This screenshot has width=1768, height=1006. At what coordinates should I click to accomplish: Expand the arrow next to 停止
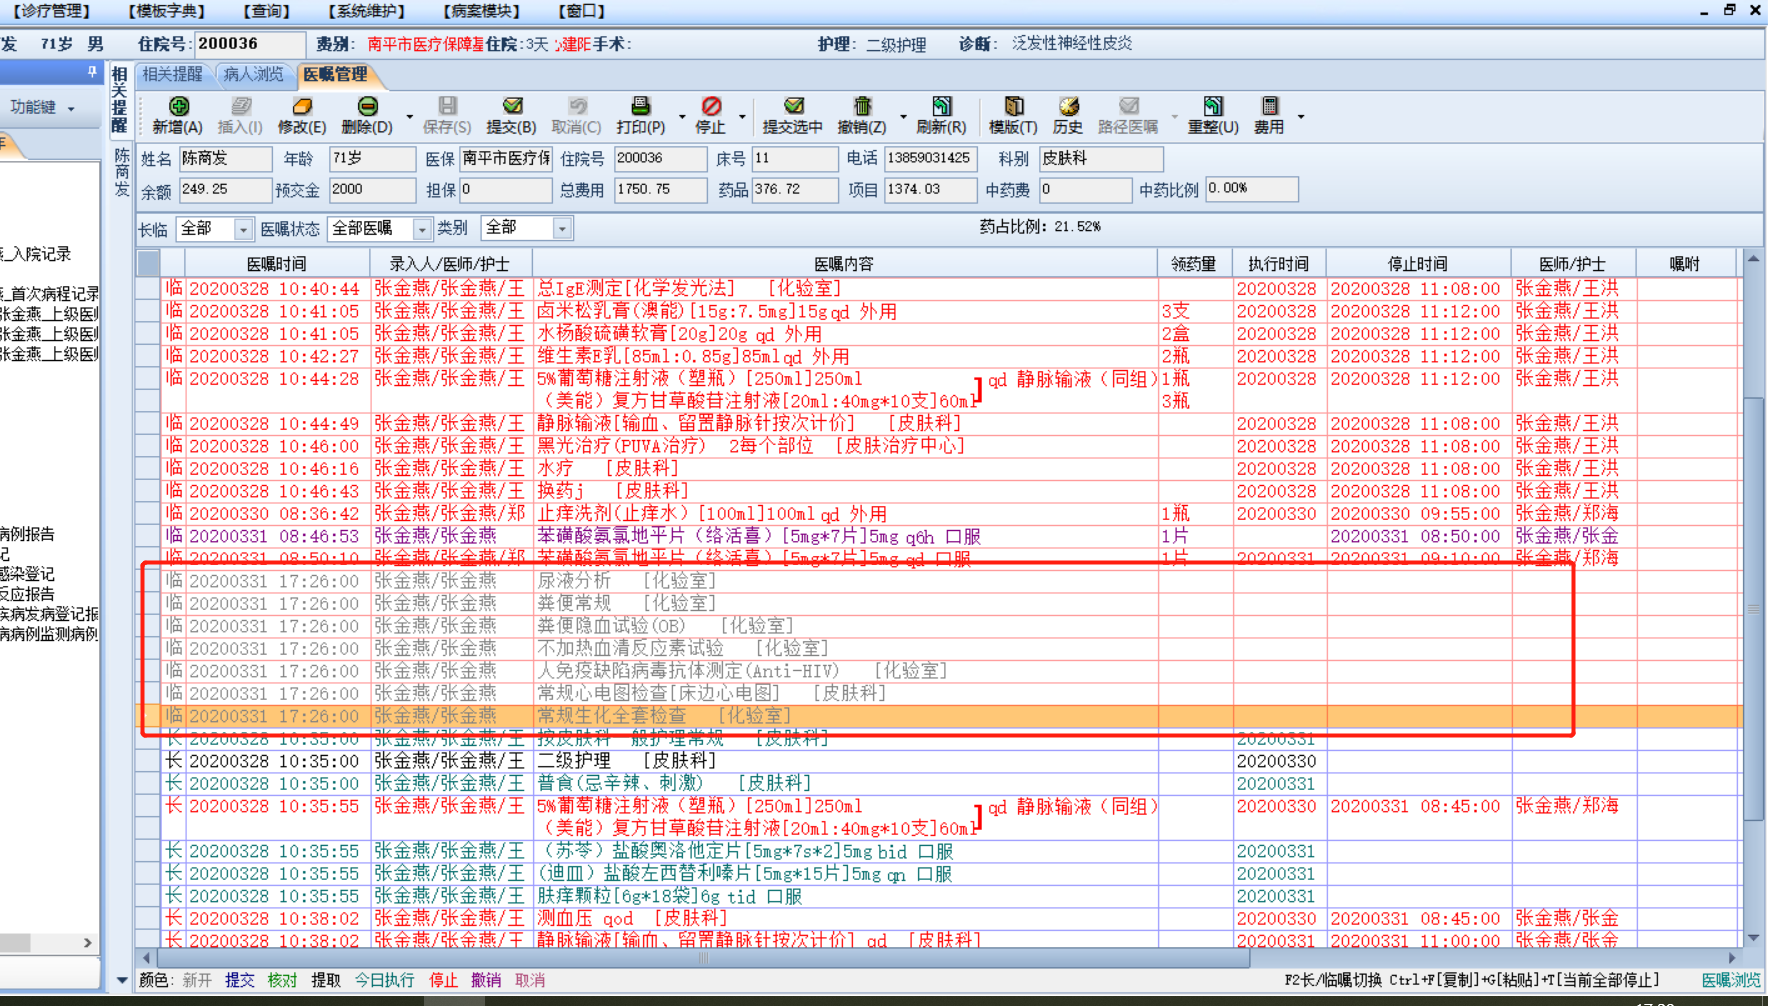[742, 116]
